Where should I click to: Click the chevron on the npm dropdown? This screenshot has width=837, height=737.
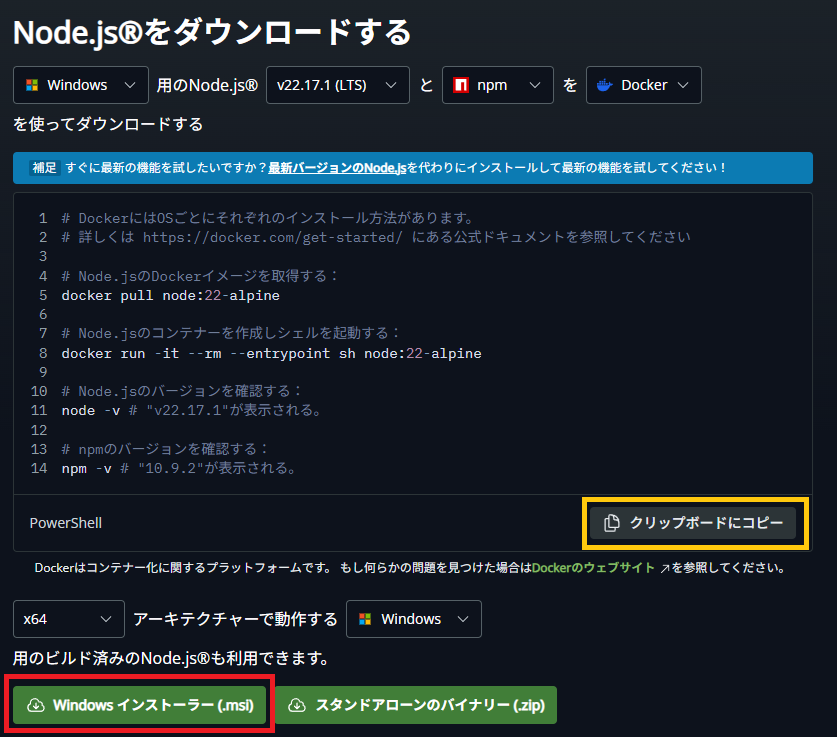pos(535,85)
